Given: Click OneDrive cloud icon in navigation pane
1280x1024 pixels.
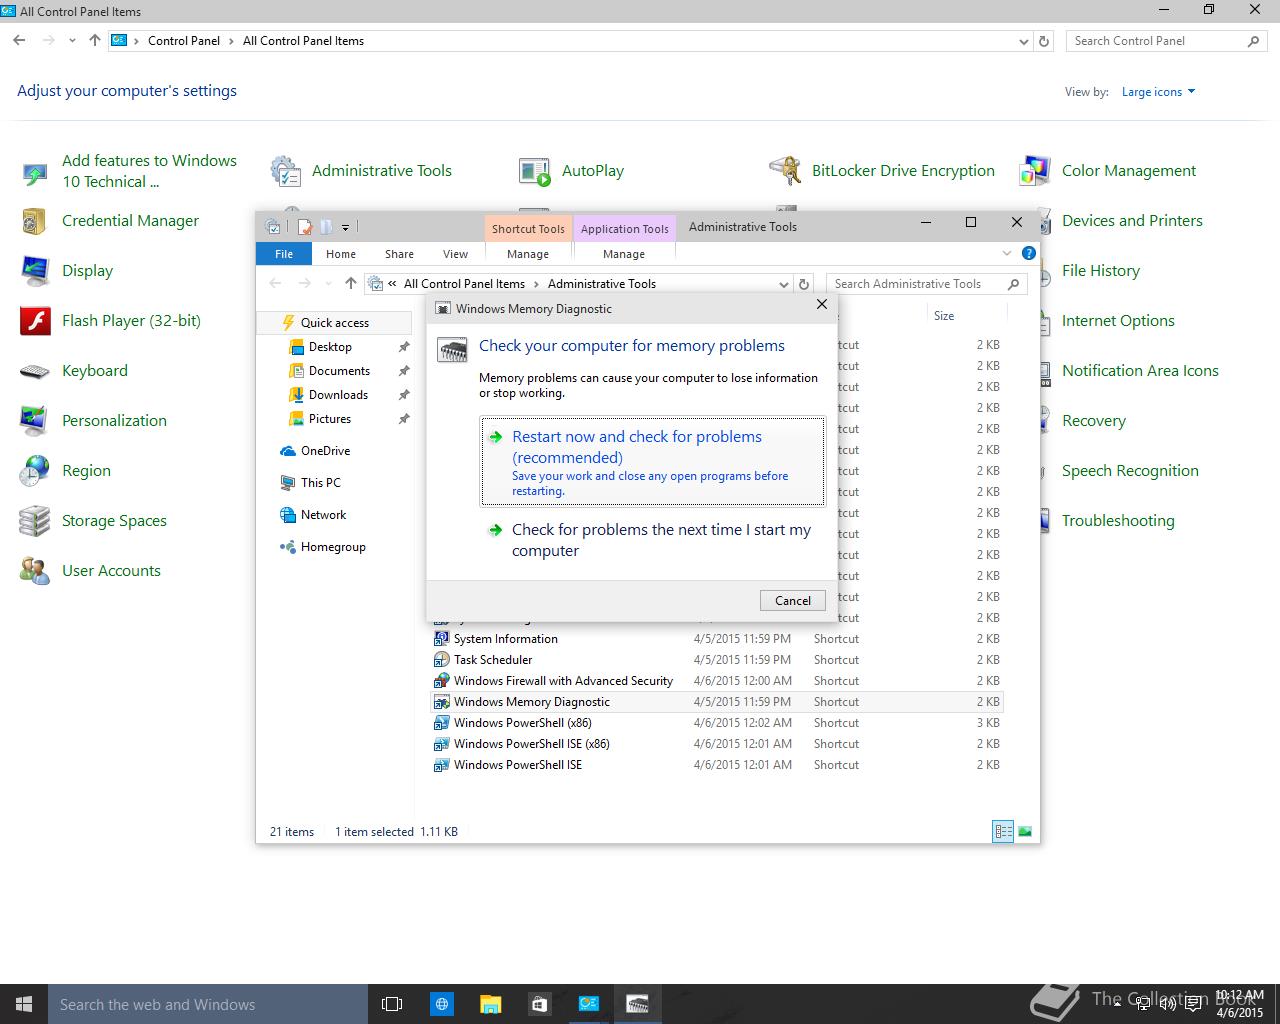Looking at the screenshot, I should coord(288,451).
